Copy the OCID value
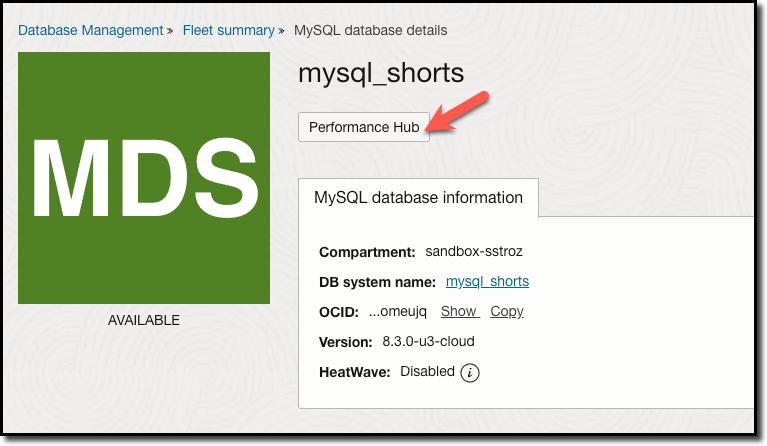767x446 pixels. coord(507,312)
